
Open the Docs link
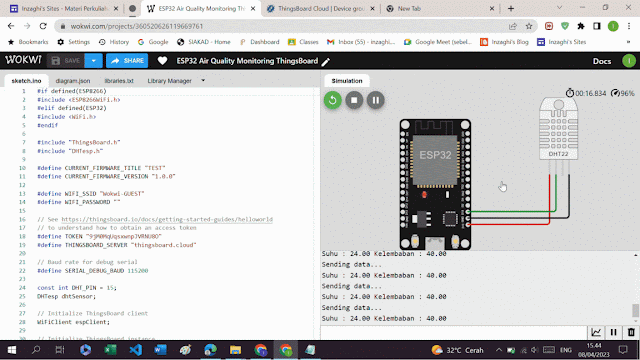(x=602, y=61)
